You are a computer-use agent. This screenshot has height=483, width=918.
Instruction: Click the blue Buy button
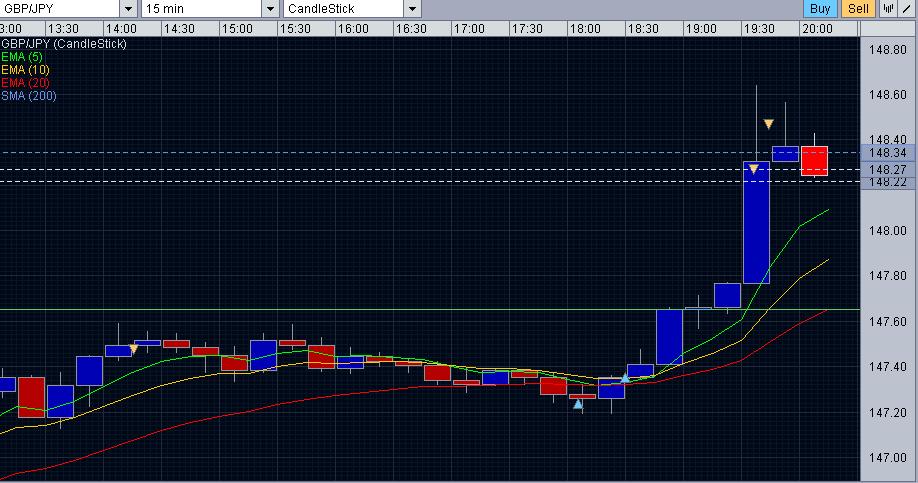(x=820, y=9)
